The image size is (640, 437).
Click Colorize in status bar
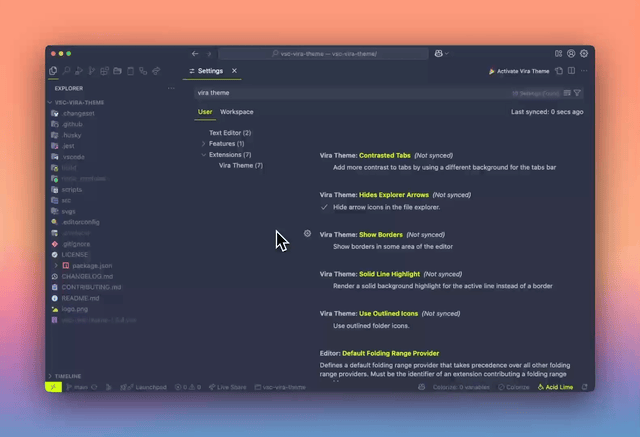pos(514,387)
